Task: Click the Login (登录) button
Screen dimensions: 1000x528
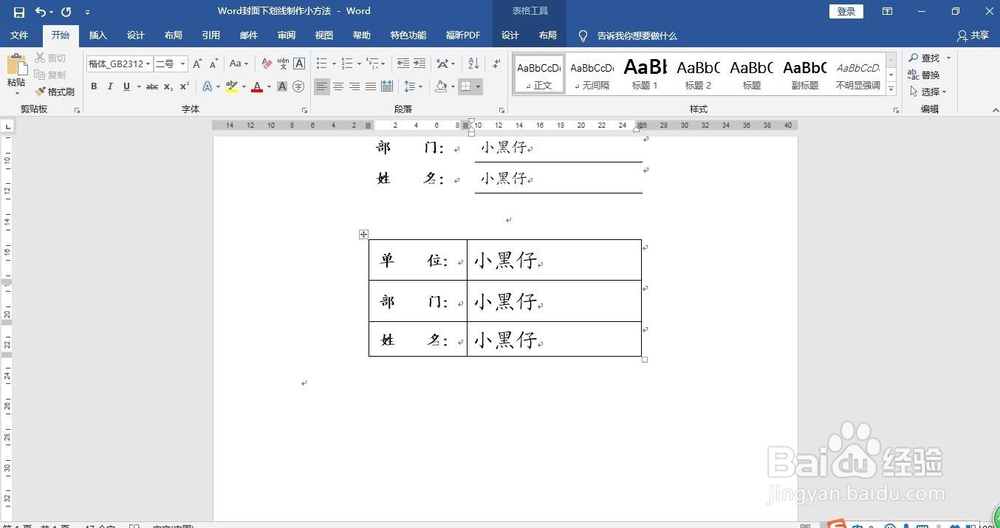Action: pos(846,11)
